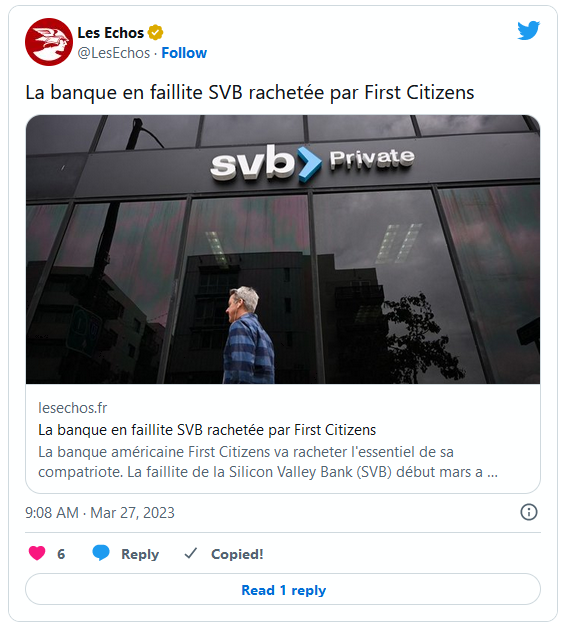Click the main tweet text about SVB
The height and width of the screenshot is (627, 566).
[250, 93]
